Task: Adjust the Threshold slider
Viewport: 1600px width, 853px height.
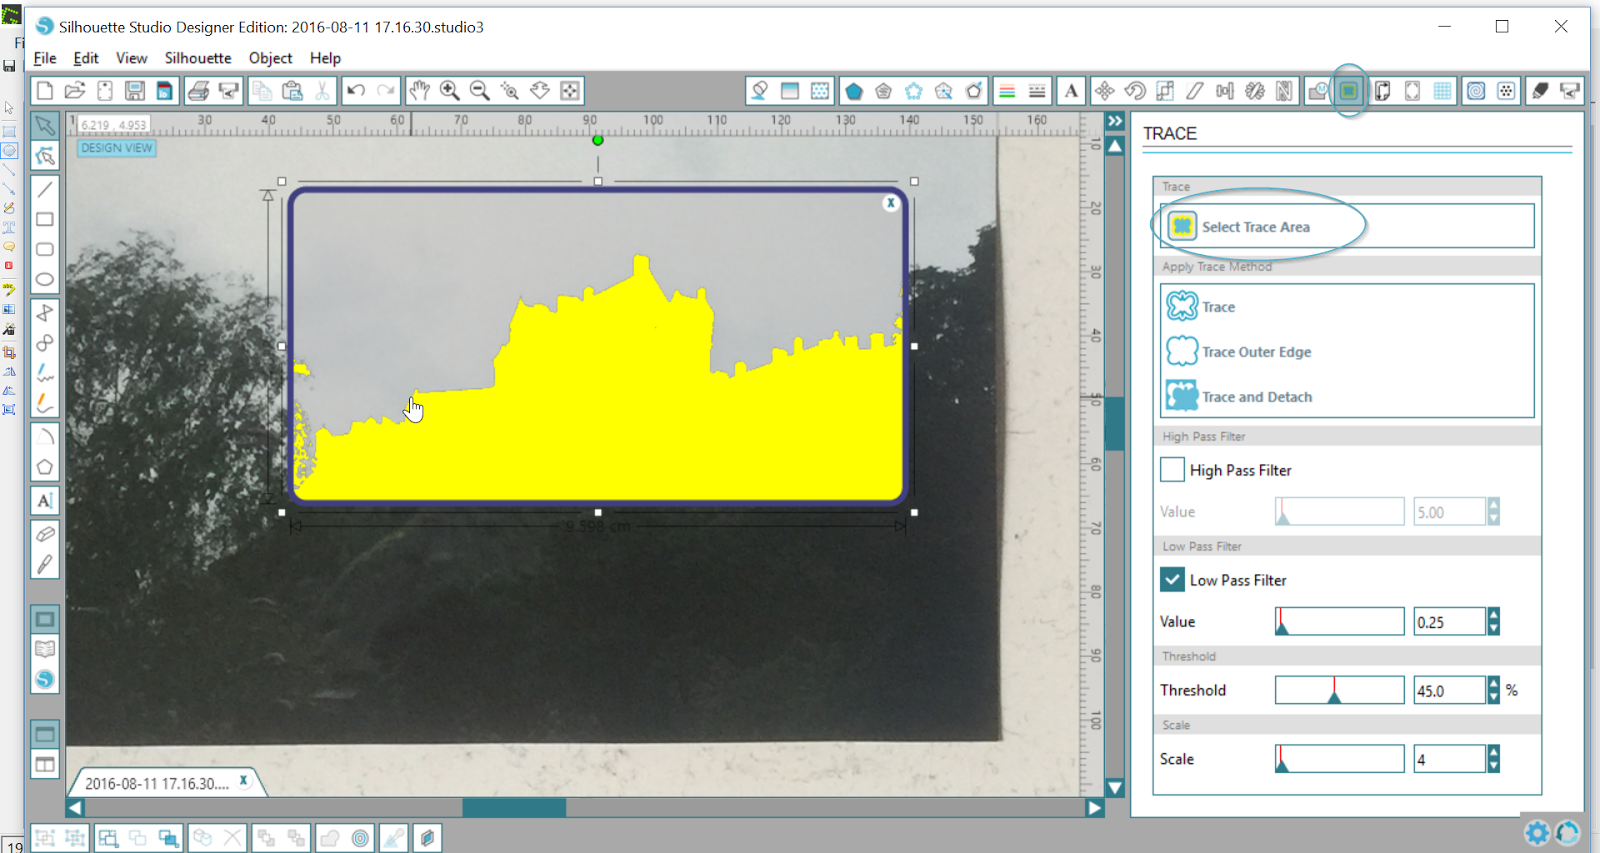Action: [1339, 690]
